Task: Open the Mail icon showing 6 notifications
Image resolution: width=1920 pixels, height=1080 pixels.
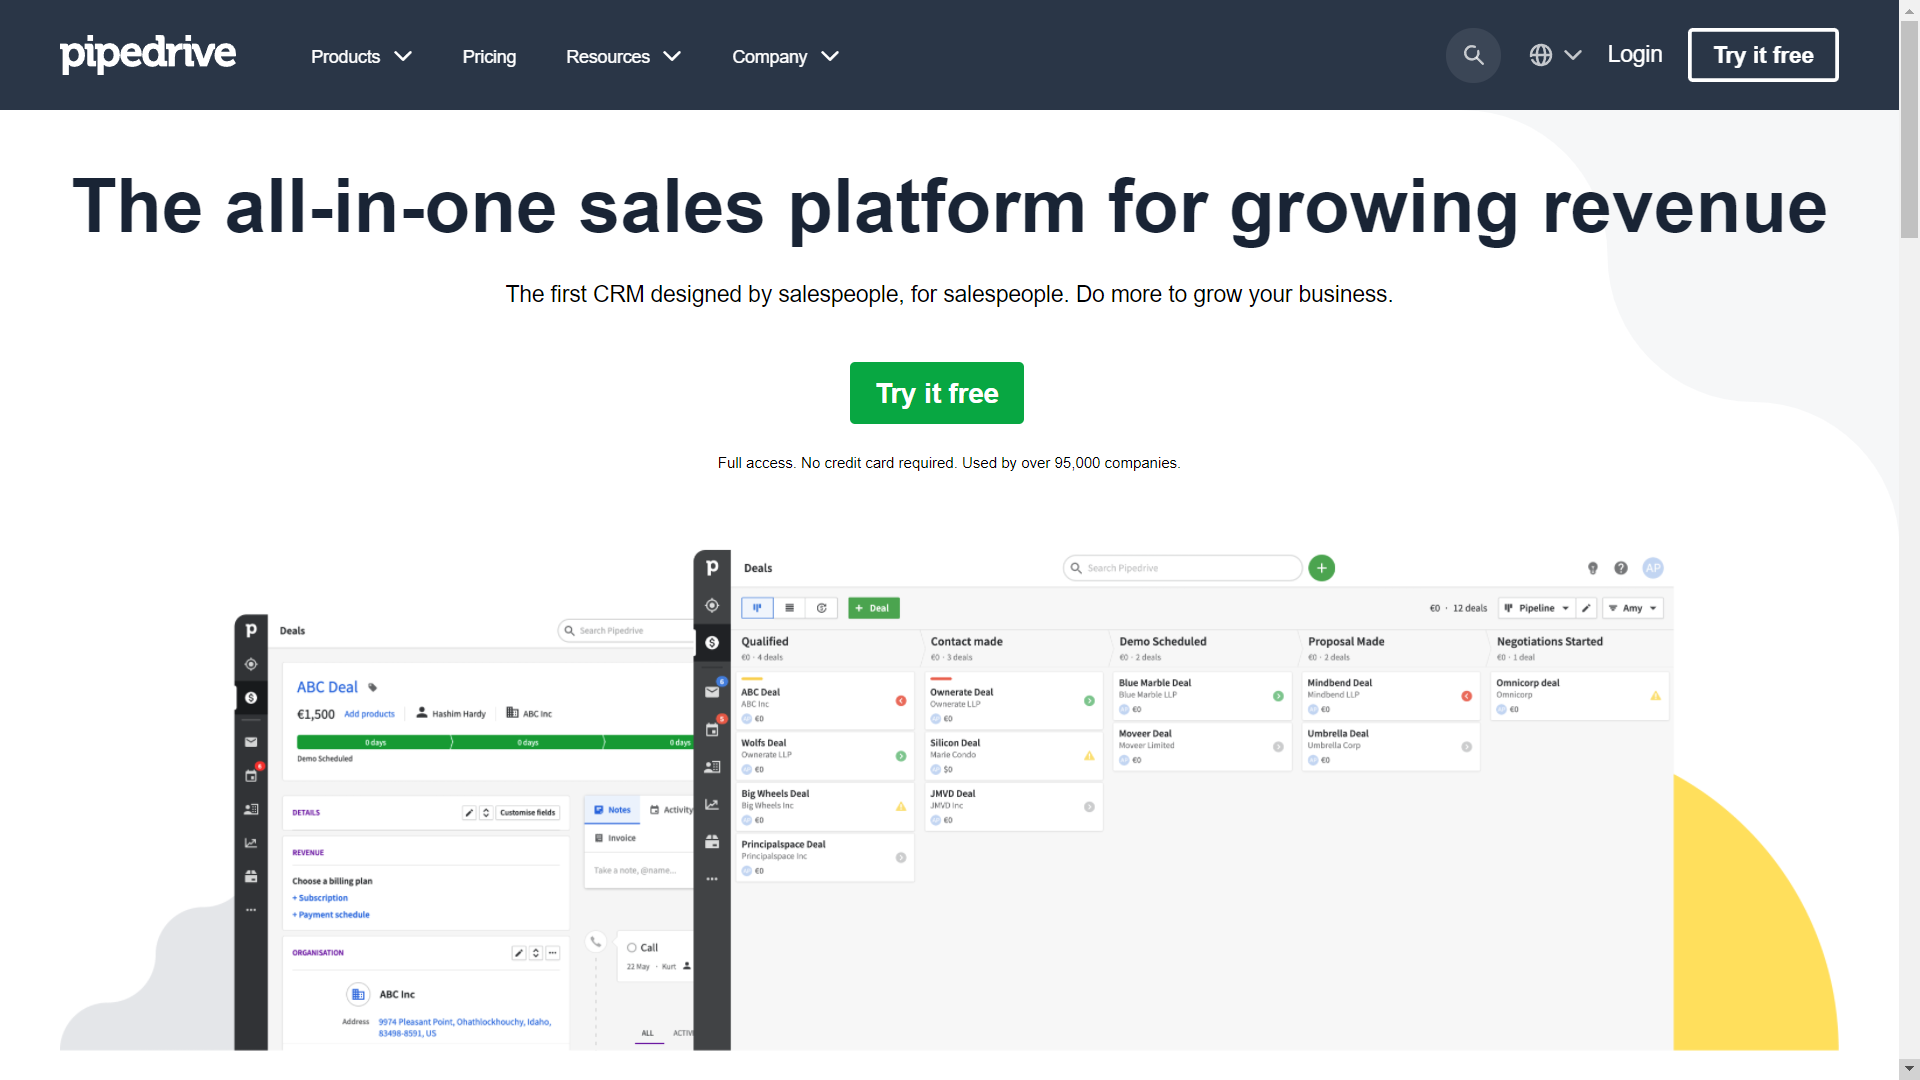Action: tap(713, 690)
